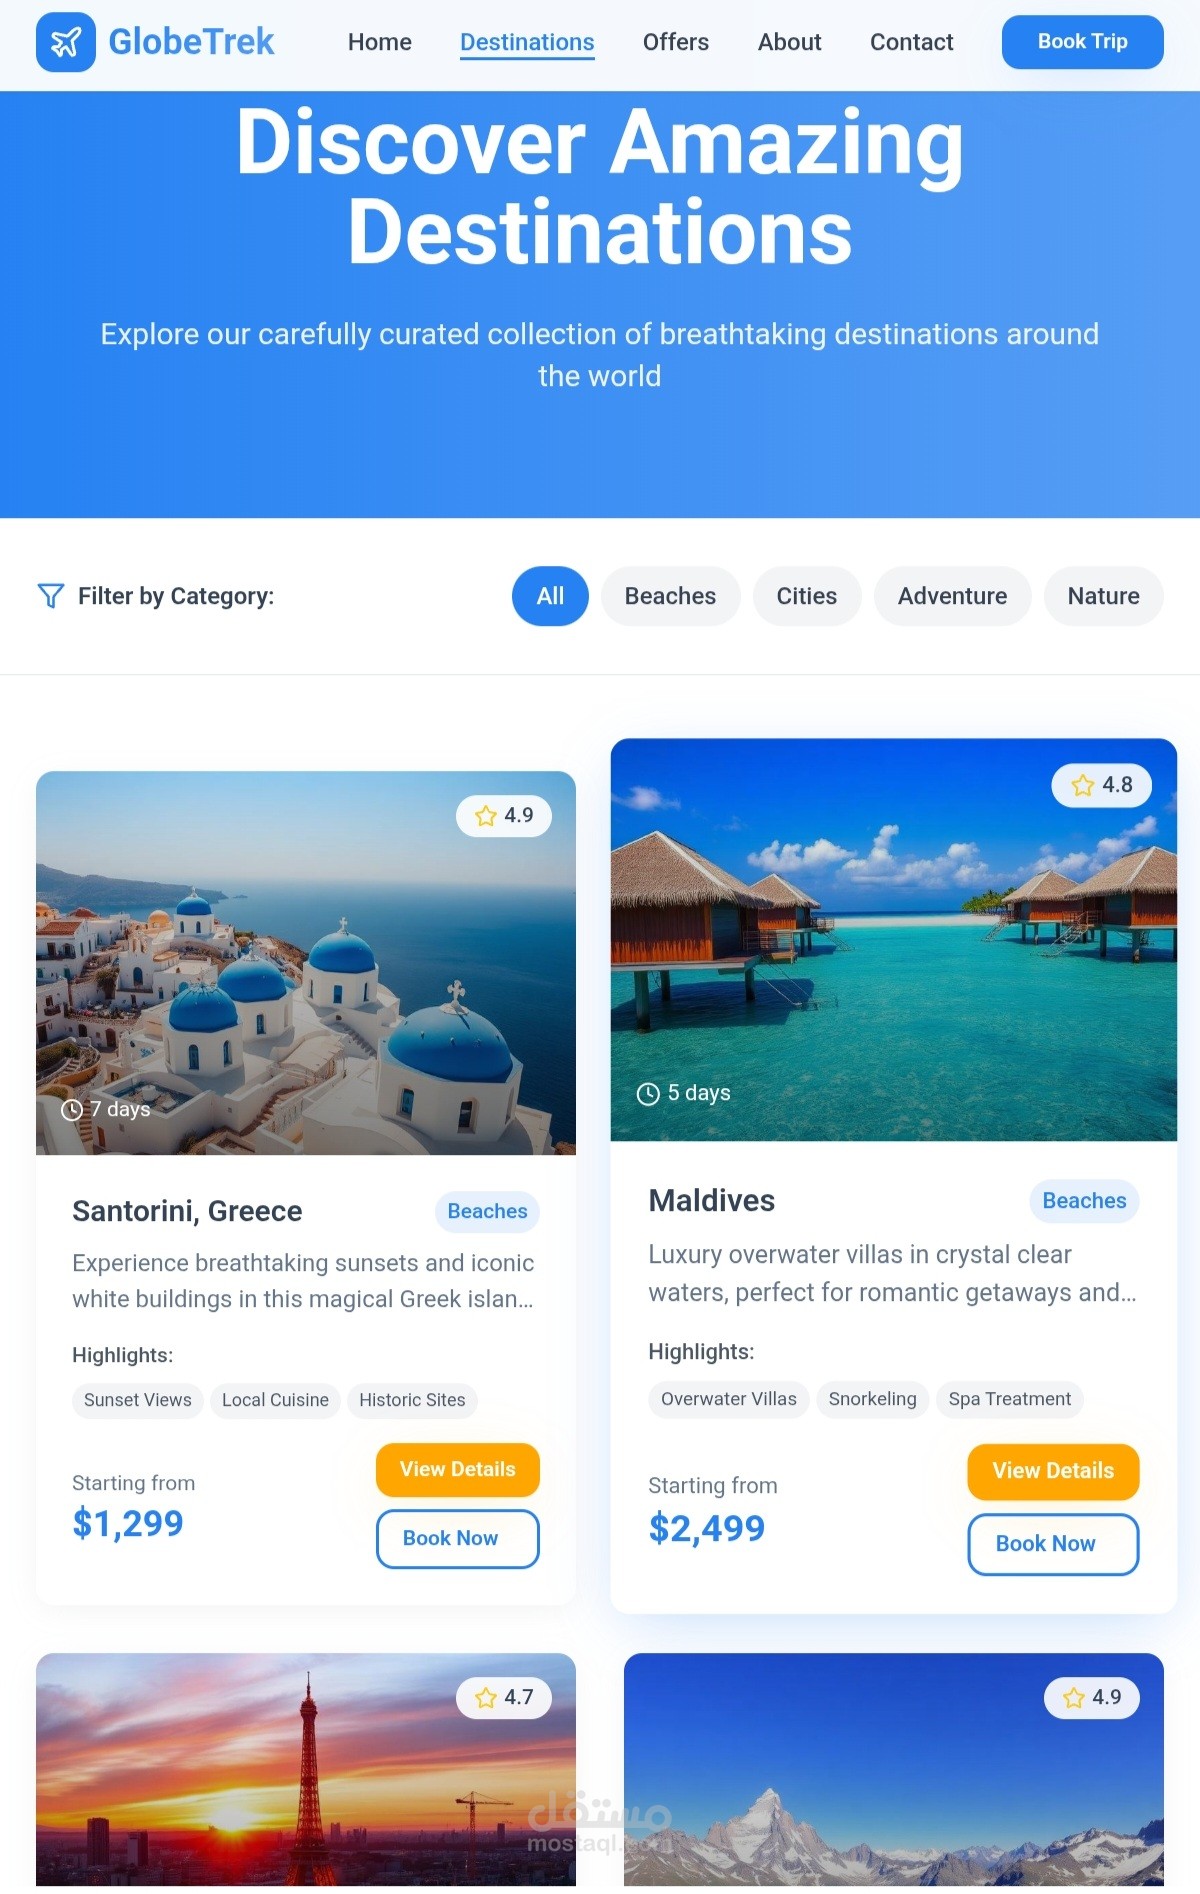This screenshot has width=1200, height=1894.
Task: Filter destinations by Nature
Action: (1103, 596)
